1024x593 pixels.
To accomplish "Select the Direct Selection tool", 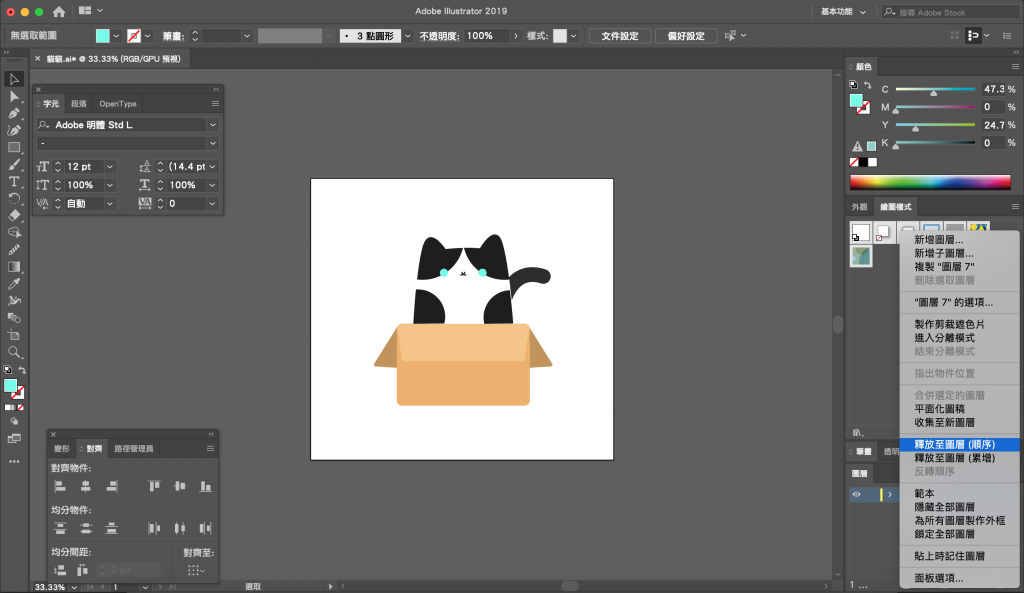I will [14, 96].
